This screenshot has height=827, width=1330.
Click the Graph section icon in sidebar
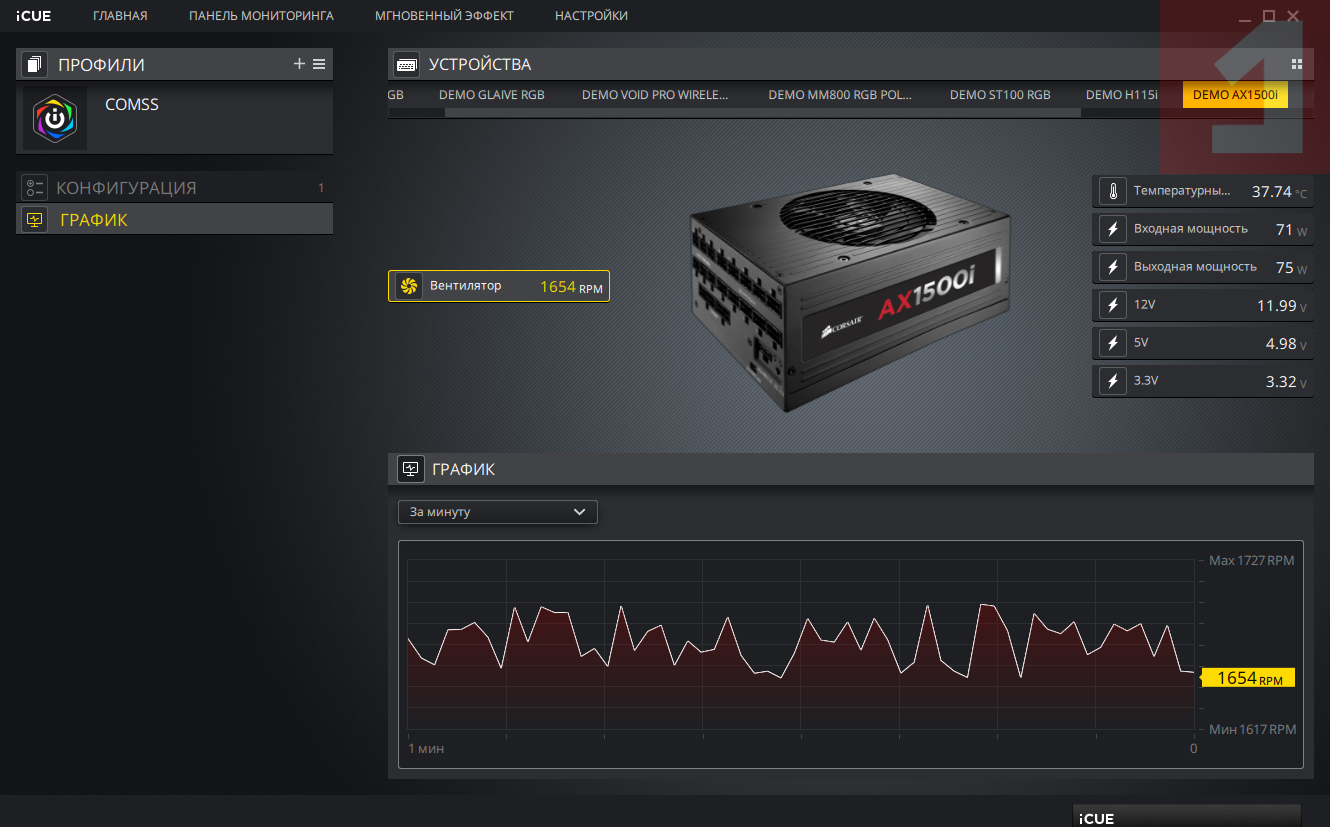coord(35,219)
